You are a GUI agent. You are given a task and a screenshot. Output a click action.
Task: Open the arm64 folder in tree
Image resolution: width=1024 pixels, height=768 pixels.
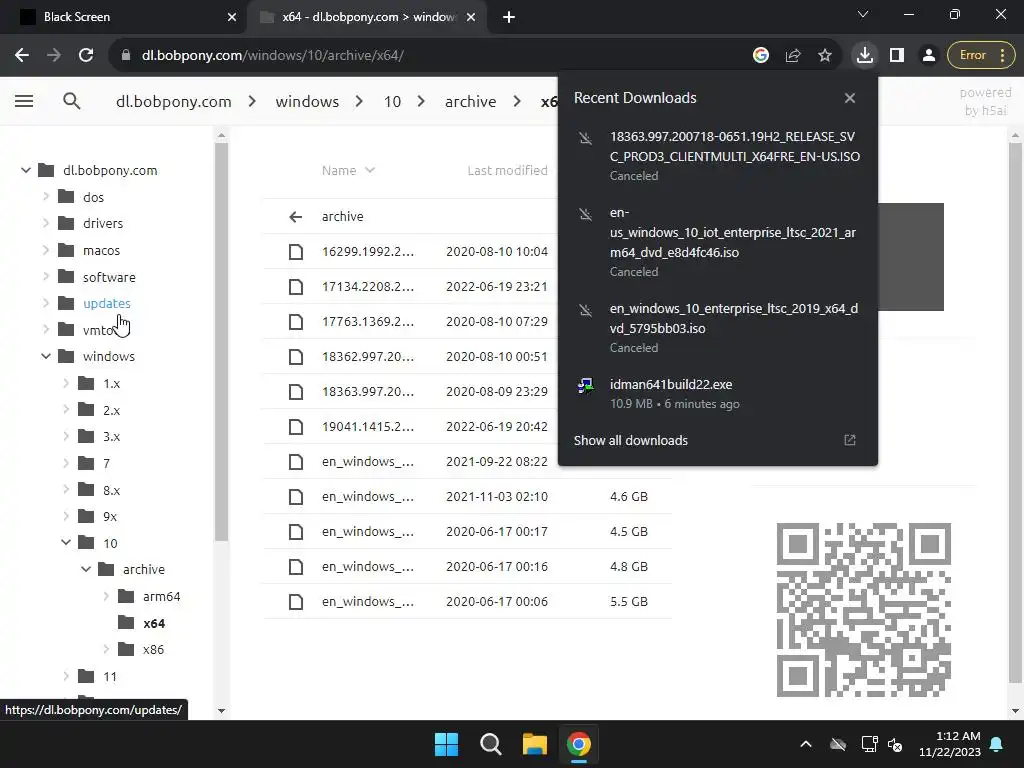pos(161,596)
